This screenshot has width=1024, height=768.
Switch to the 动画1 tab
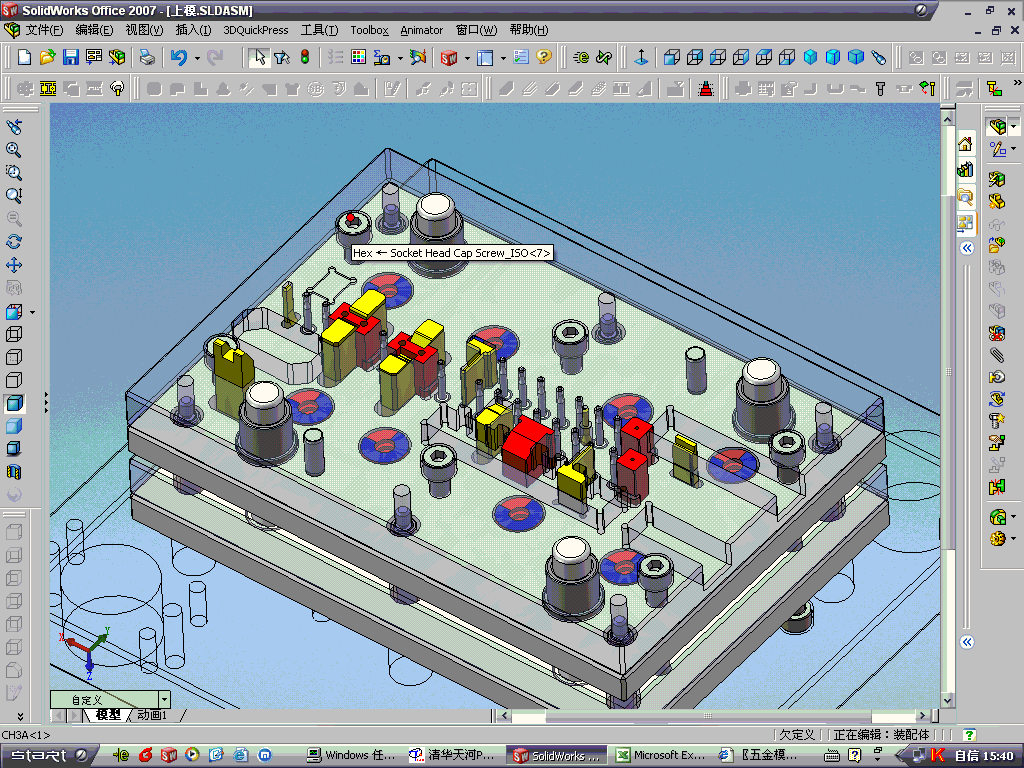pyautogui.click(x=152, y=715)
